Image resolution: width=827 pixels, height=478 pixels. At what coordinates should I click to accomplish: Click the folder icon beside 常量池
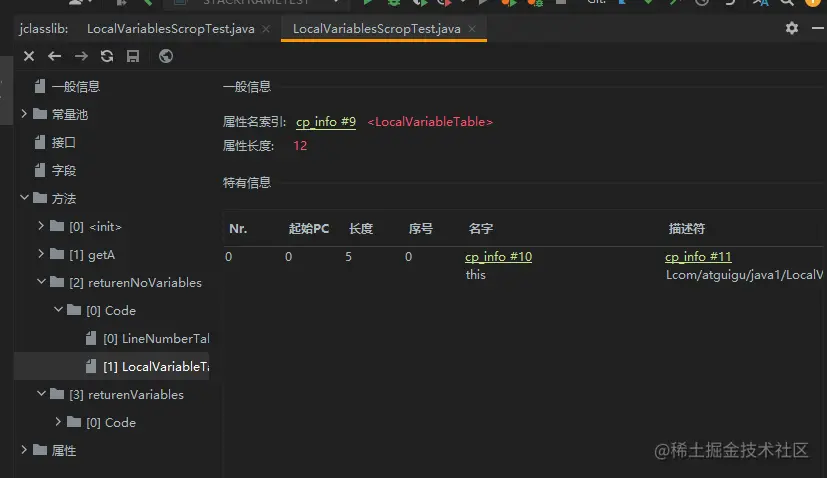coord(40,114)
